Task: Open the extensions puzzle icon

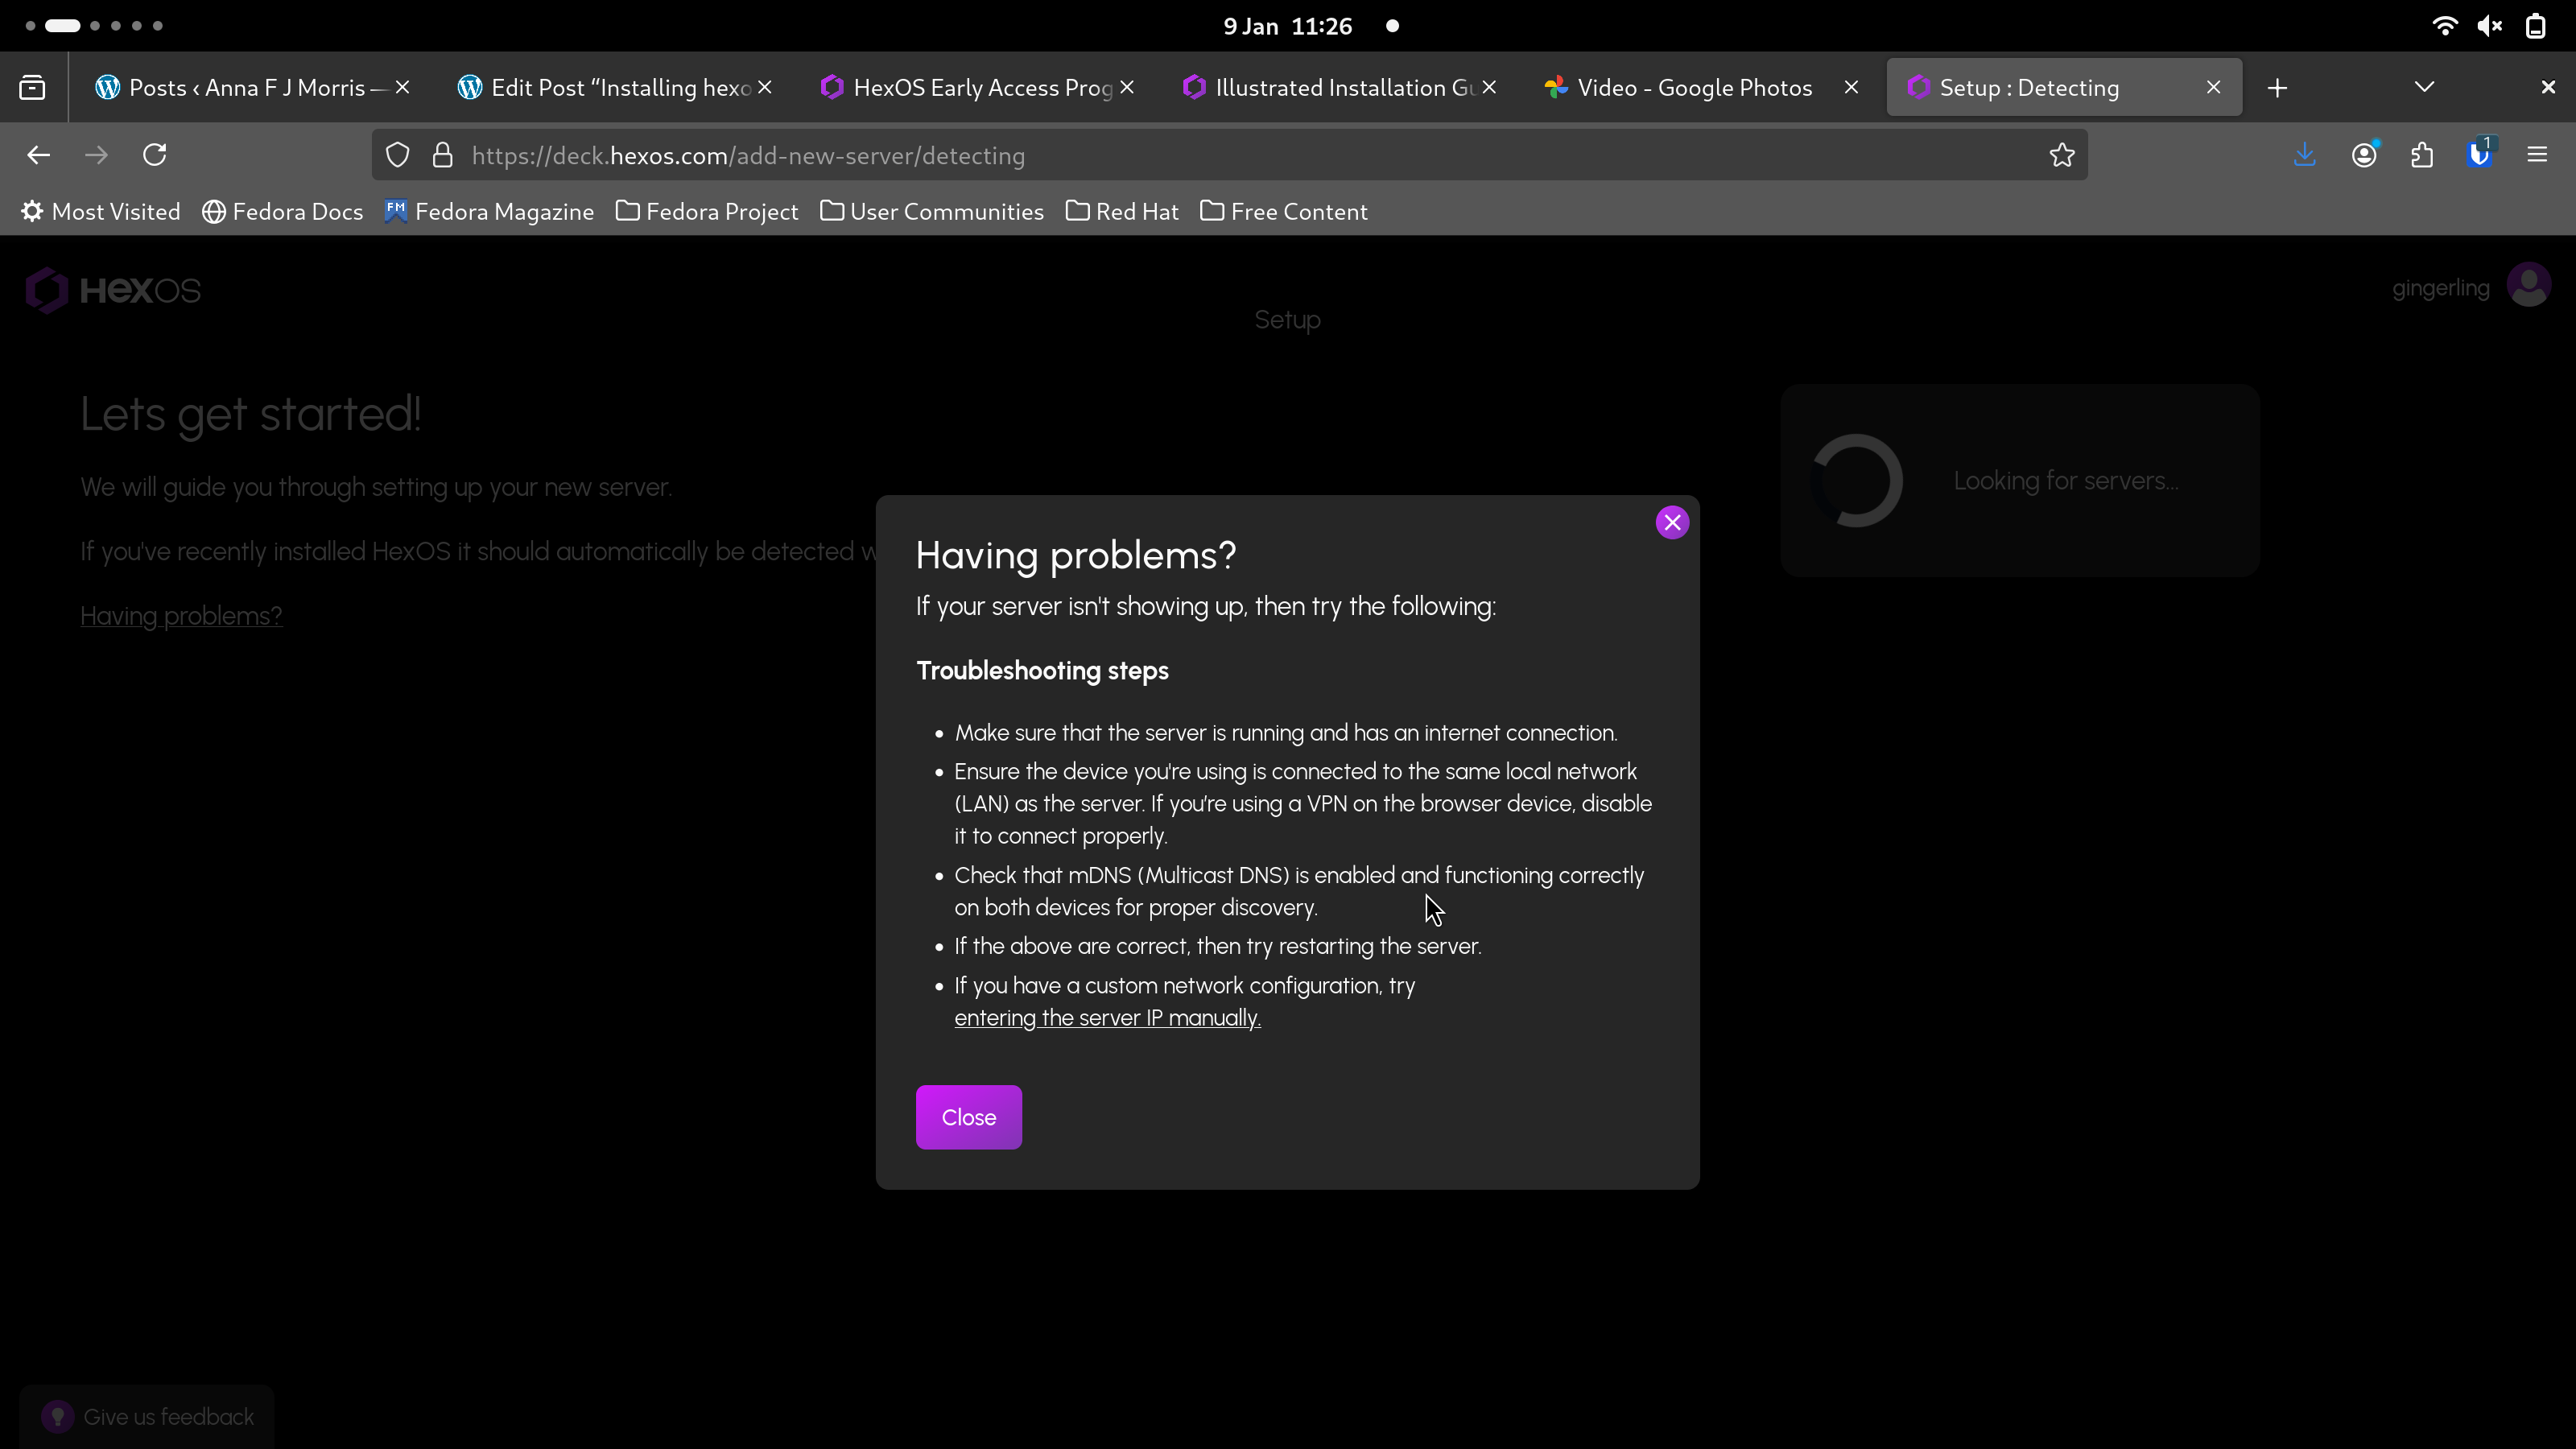Action: pyautogui.click(x=2422, y=155)
